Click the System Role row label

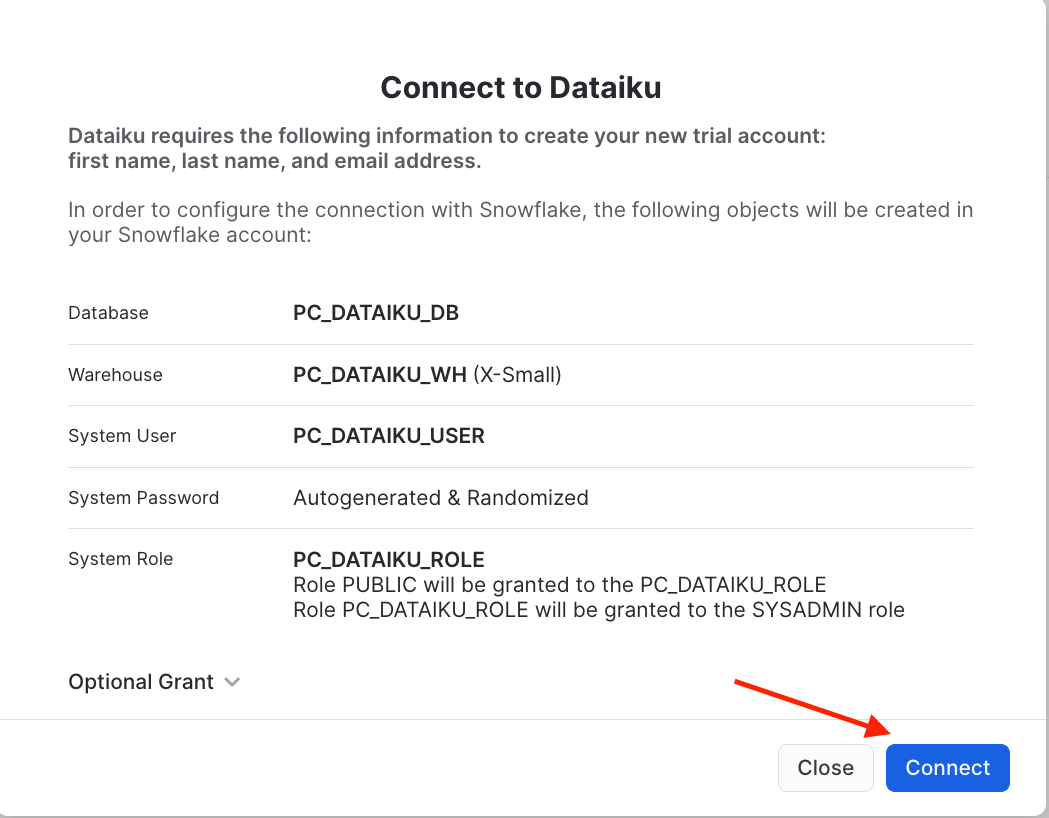pos(120,559)
